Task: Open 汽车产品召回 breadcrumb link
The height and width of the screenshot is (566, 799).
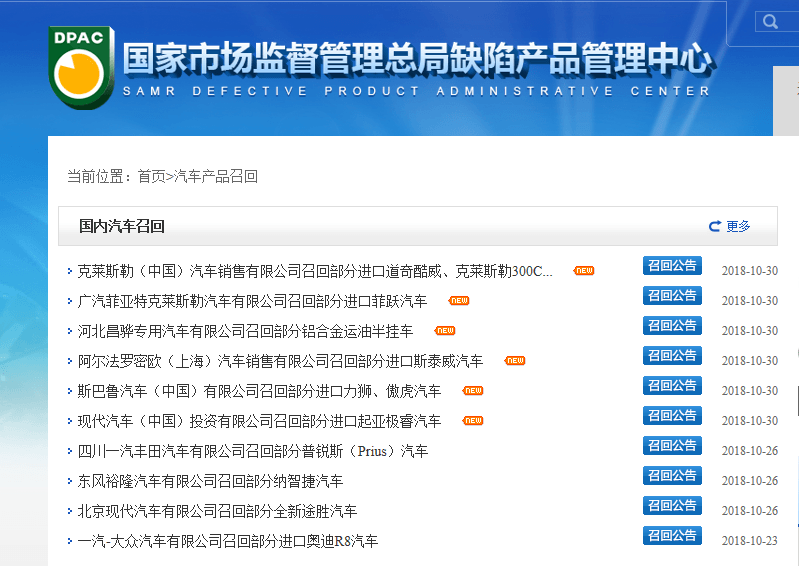Action: tap(216, 176)
